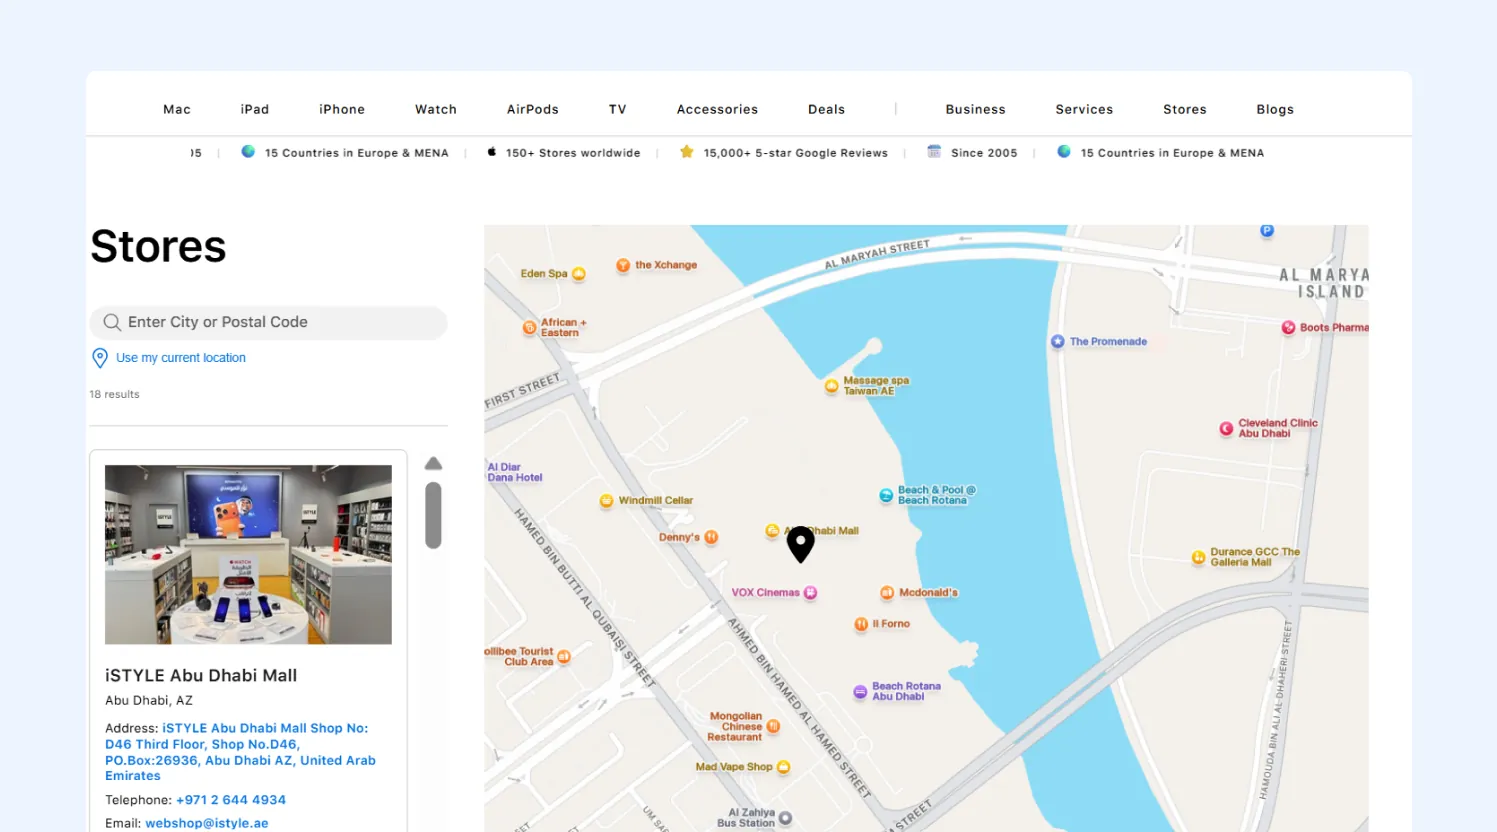Open the Services section

pos(1084,110)
